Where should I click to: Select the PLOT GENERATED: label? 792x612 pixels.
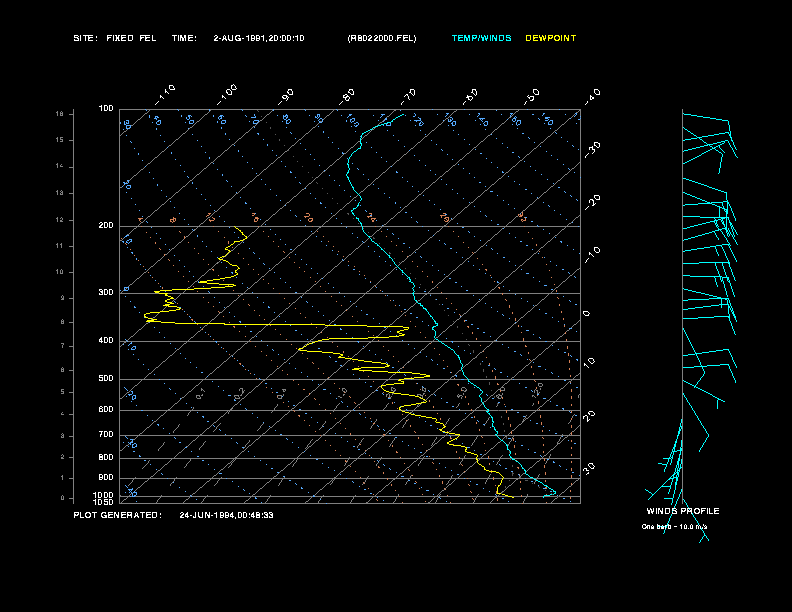[118, 515]
